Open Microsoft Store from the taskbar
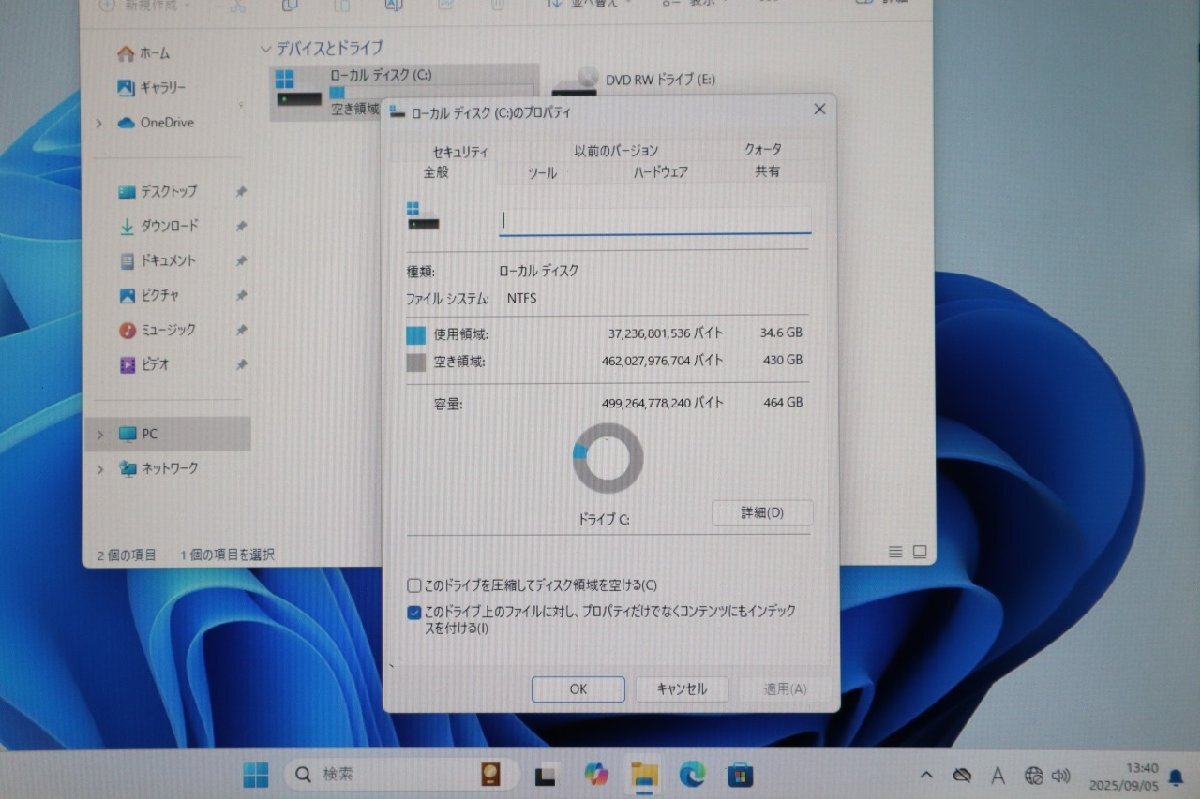The image size is (1200, 799). coord(739,773)
